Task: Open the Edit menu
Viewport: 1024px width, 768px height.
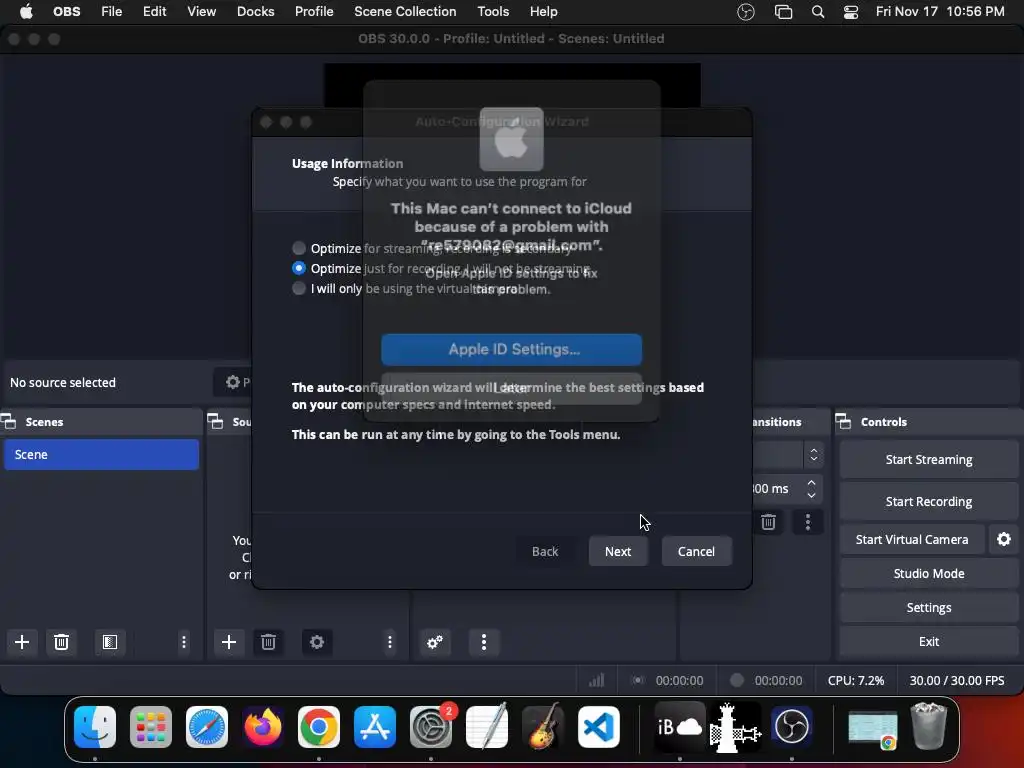Action: click(x=155, y=12)
